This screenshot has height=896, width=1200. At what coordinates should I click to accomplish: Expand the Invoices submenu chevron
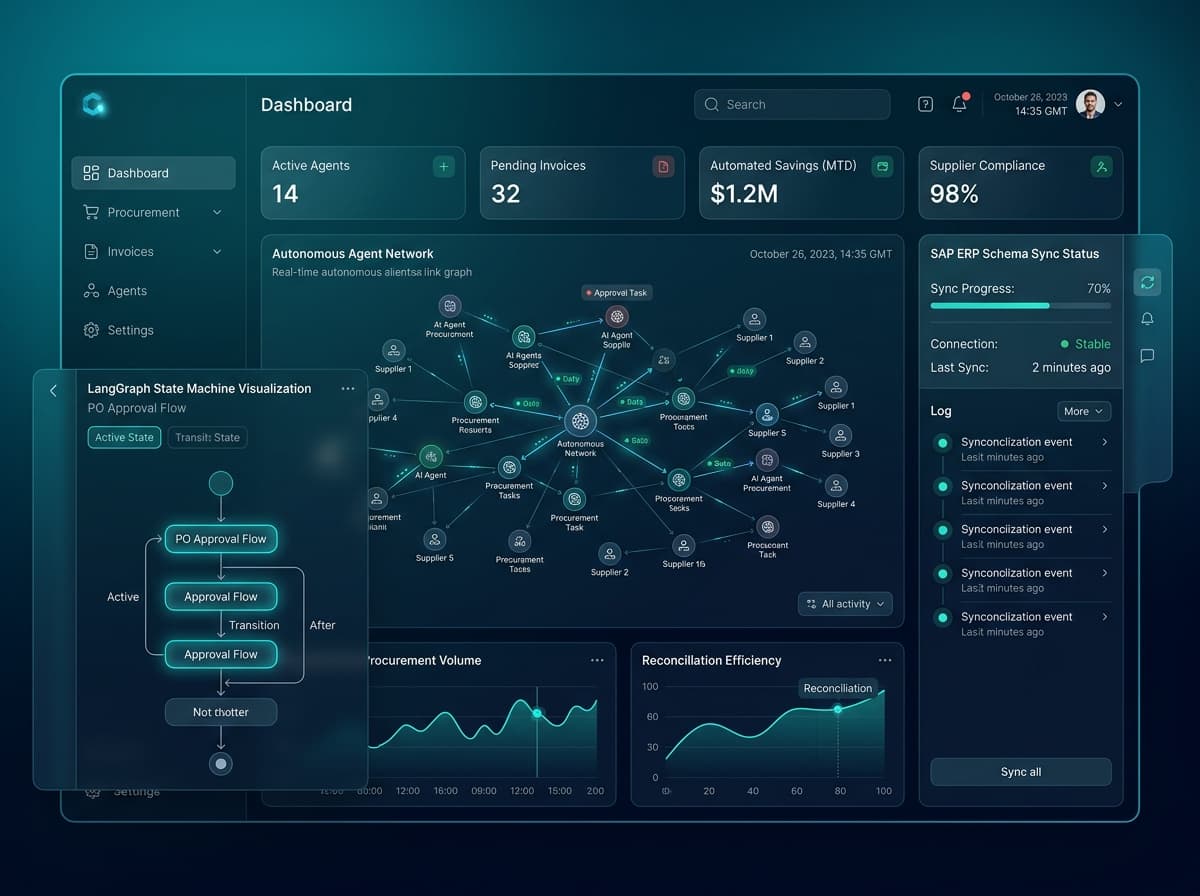pyautogui.click(x=217, y=252)
